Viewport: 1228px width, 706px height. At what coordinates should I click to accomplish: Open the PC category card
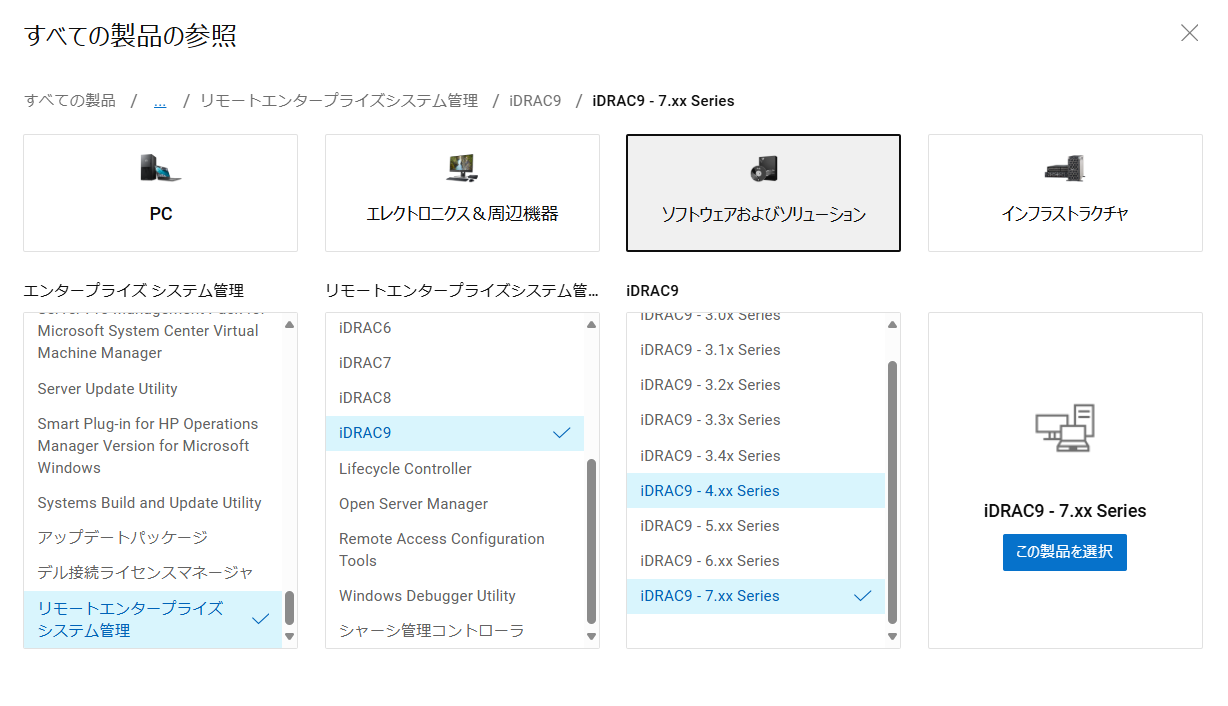(161, 193)
